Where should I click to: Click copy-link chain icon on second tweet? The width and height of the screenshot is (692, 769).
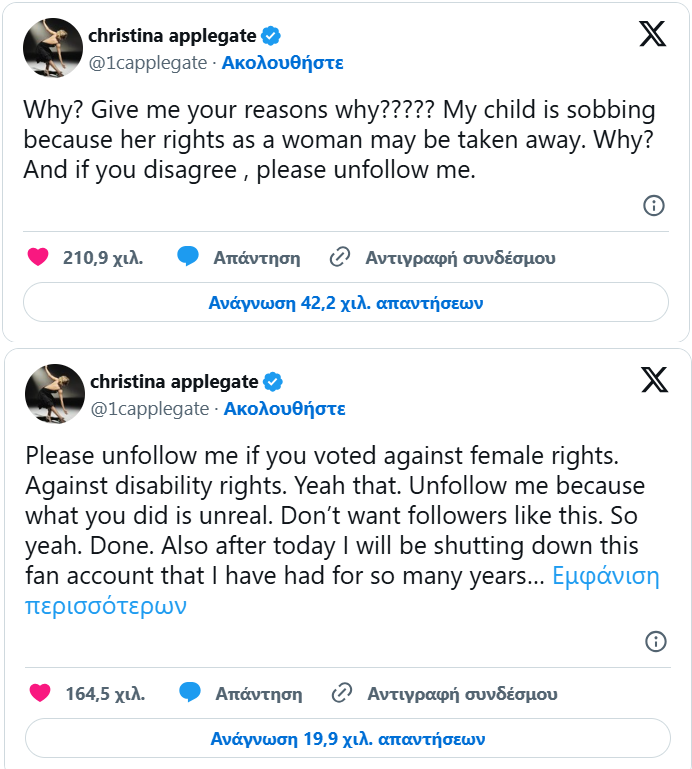[x=342, y=693]
